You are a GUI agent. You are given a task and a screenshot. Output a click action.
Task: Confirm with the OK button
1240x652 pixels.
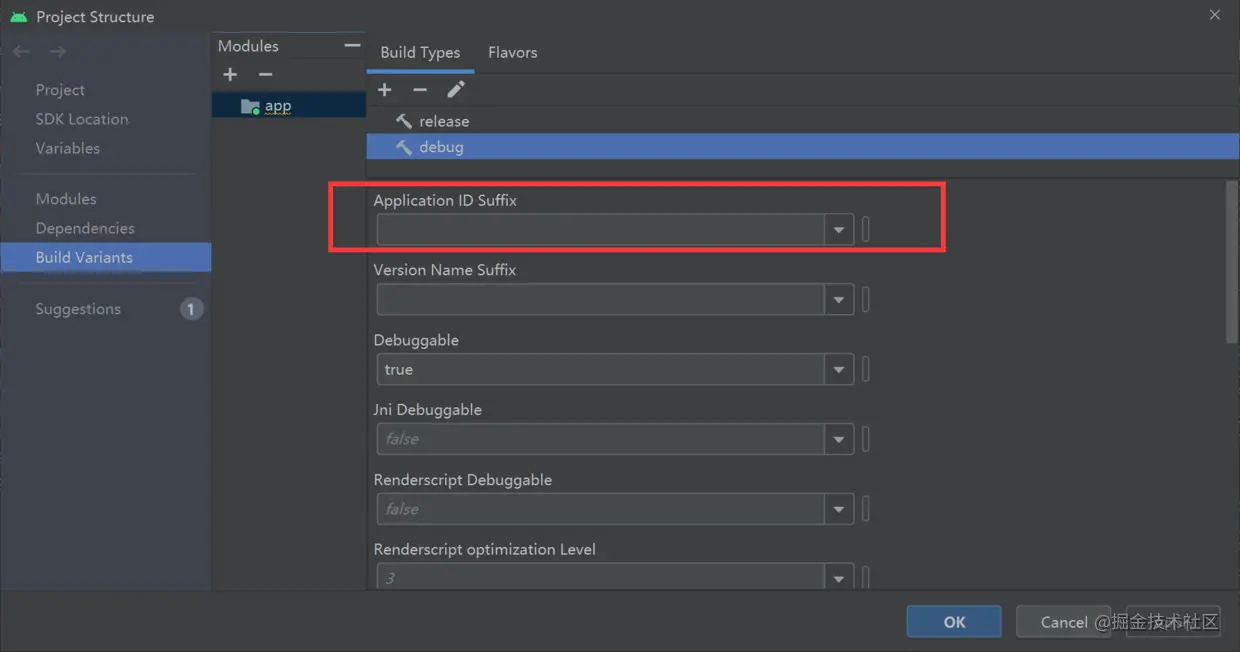point(954,622)
